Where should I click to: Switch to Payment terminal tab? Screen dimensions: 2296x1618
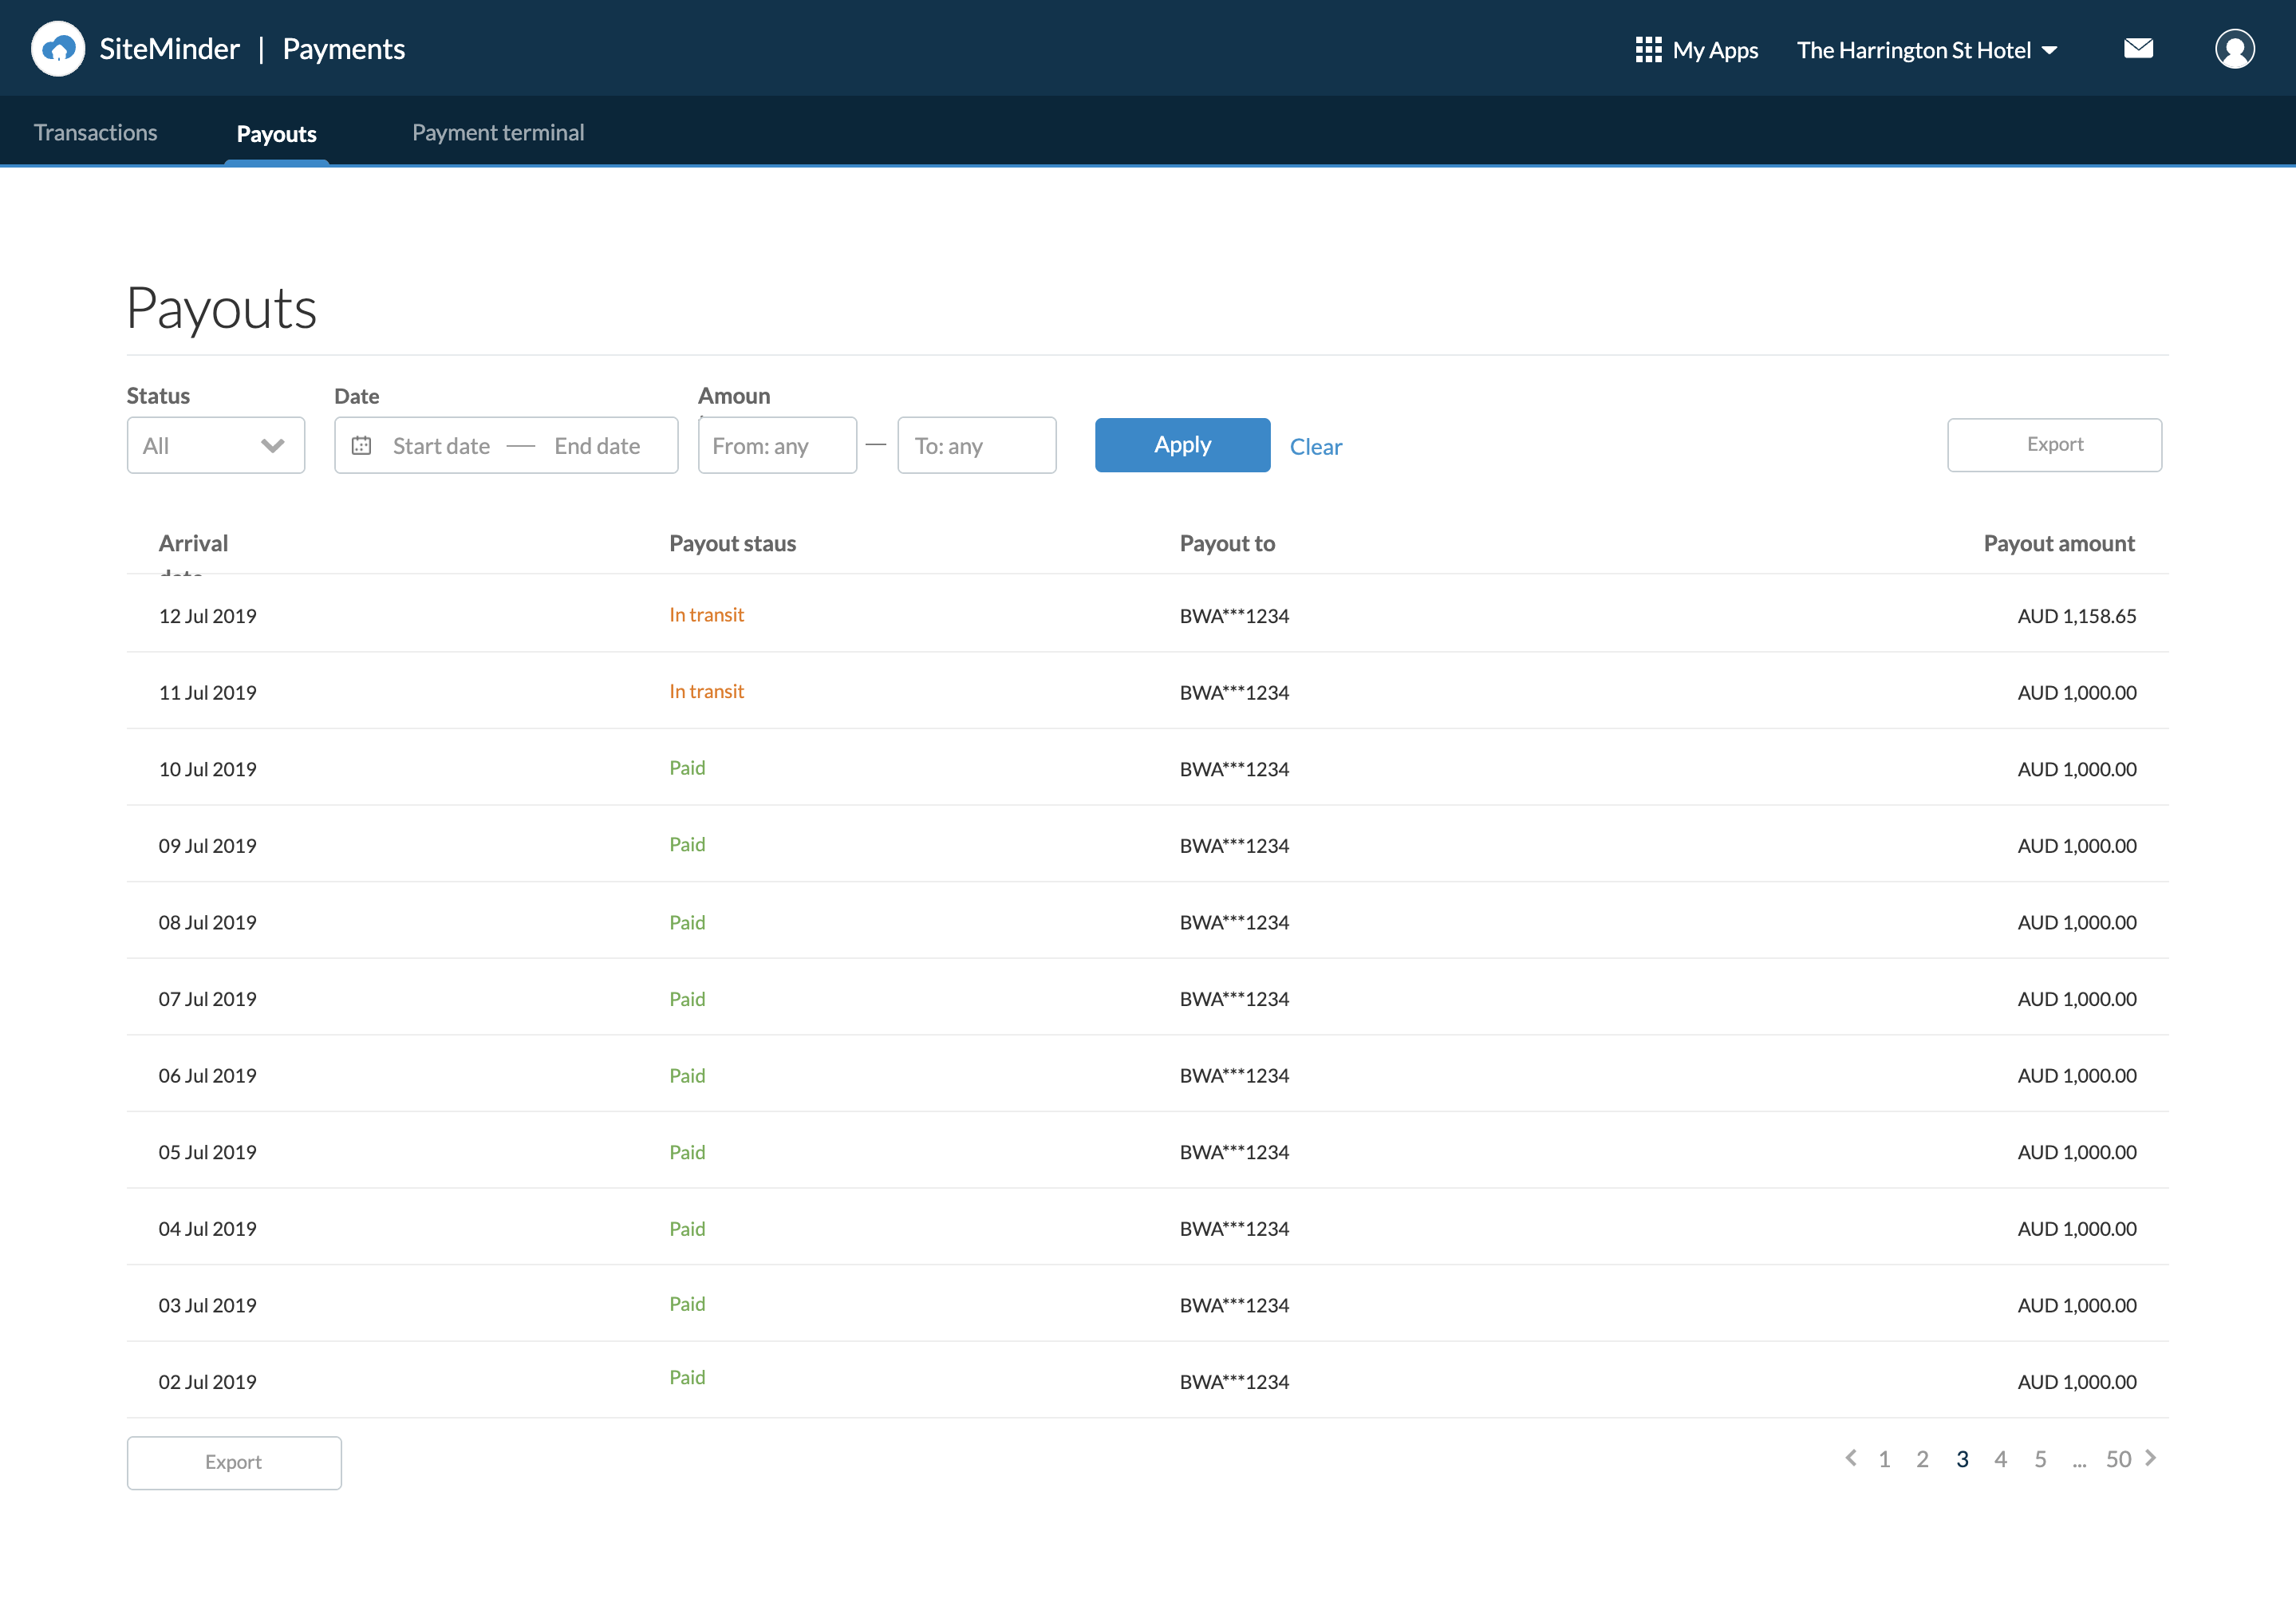pos(498,132)
